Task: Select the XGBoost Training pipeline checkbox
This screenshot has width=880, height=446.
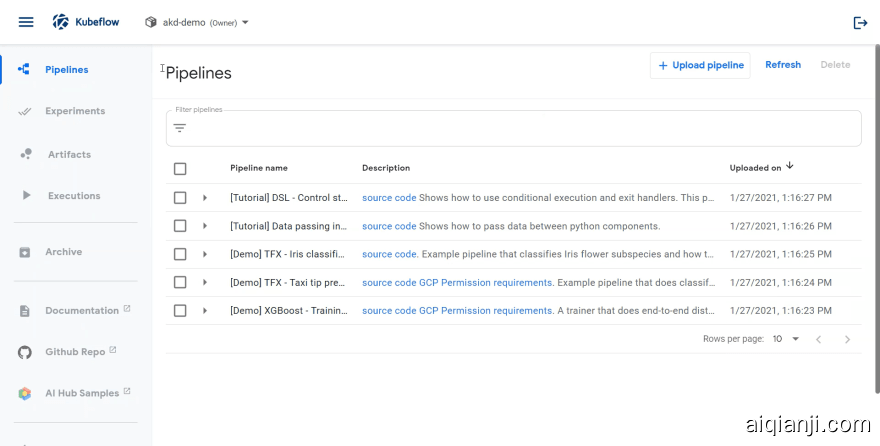Action: coord(180,311)
